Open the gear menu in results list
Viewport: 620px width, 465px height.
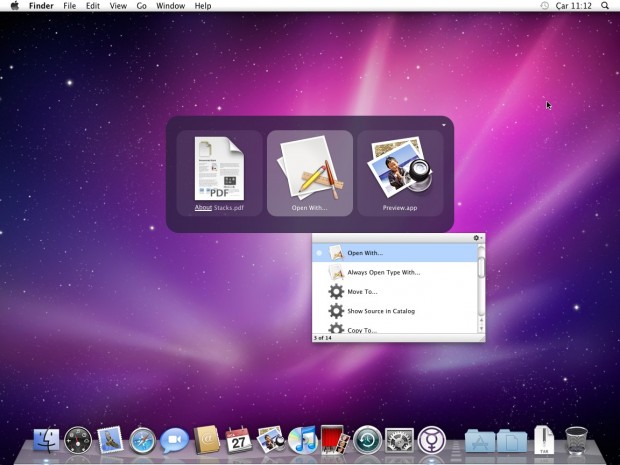[478, 238]
